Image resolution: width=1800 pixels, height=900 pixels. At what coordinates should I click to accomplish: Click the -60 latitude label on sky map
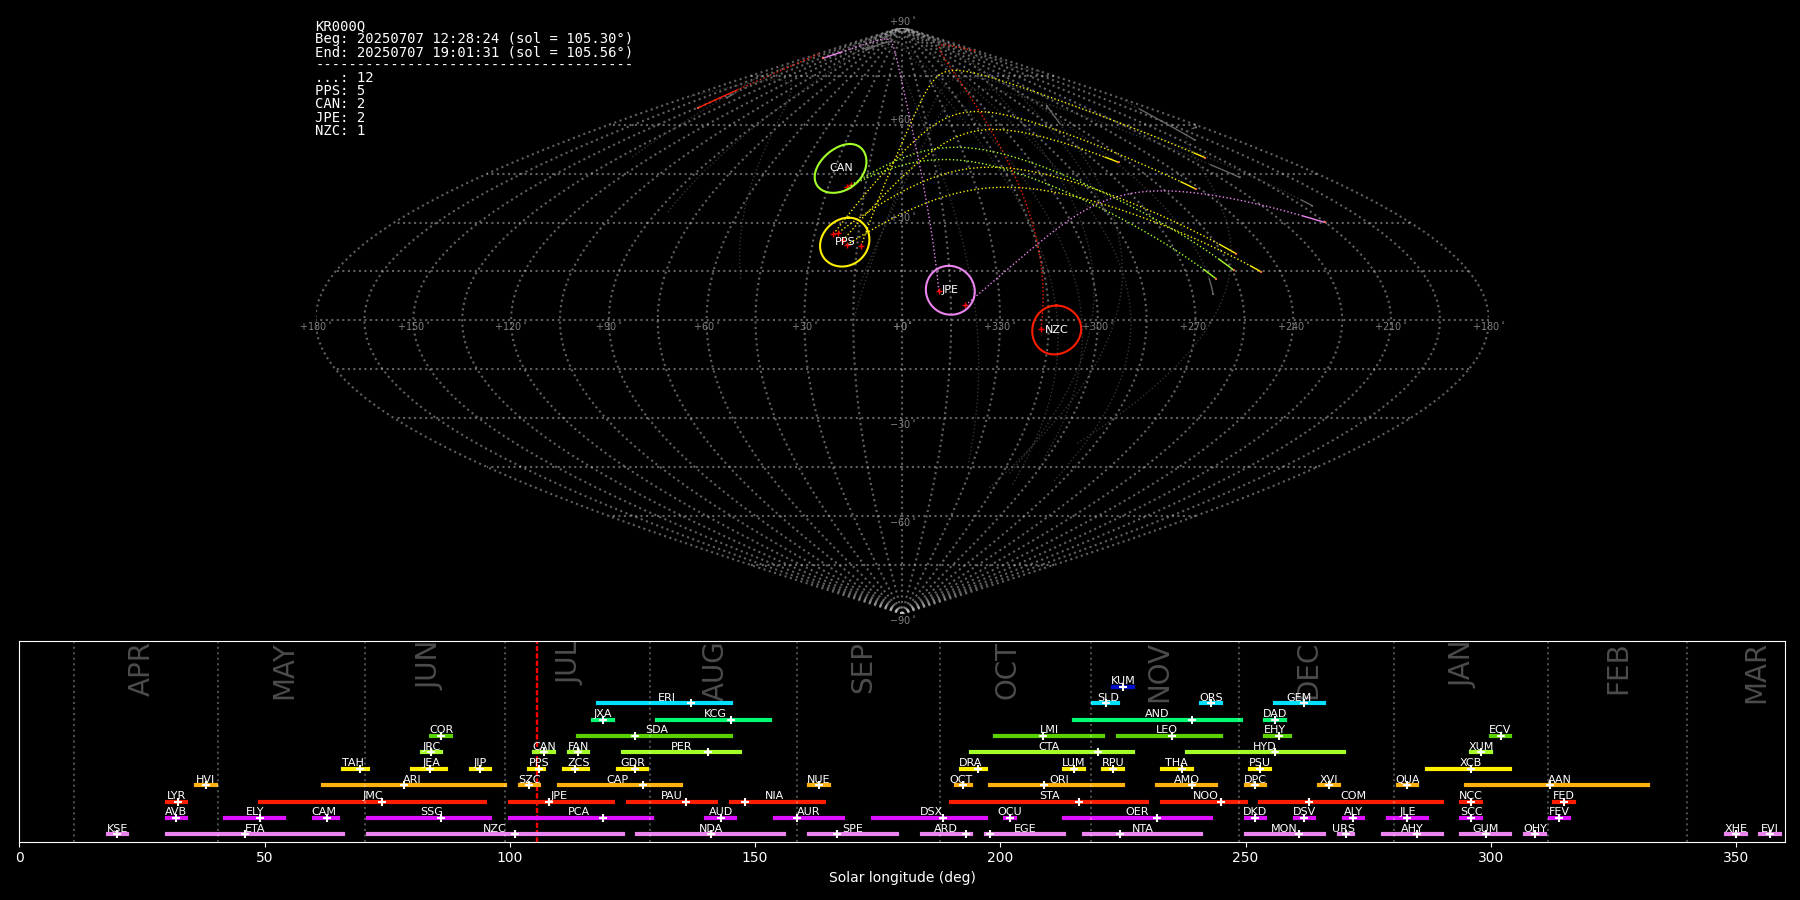pos(901,522)
